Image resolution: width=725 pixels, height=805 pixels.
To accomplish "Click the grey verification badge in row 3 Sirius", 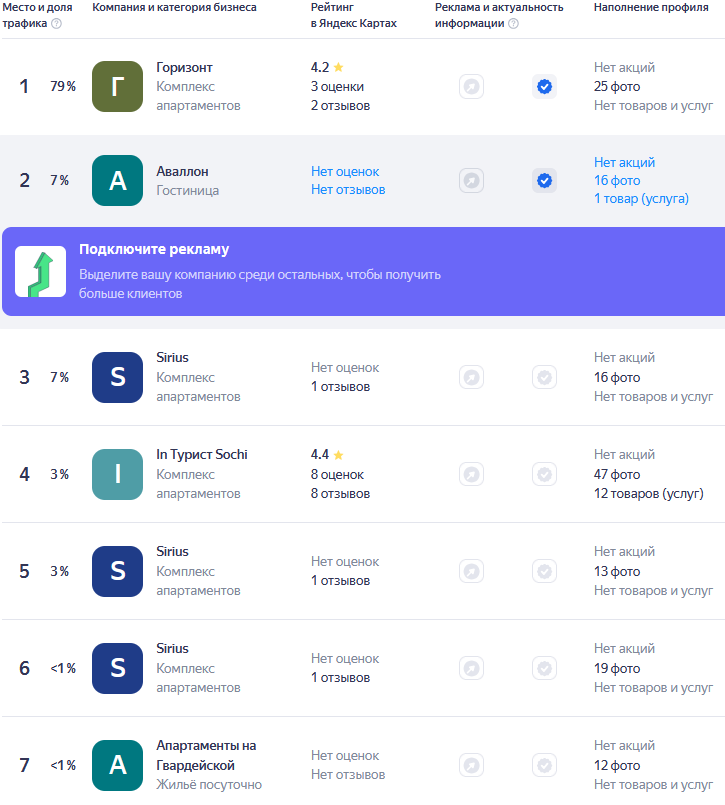I will [544, 377].
